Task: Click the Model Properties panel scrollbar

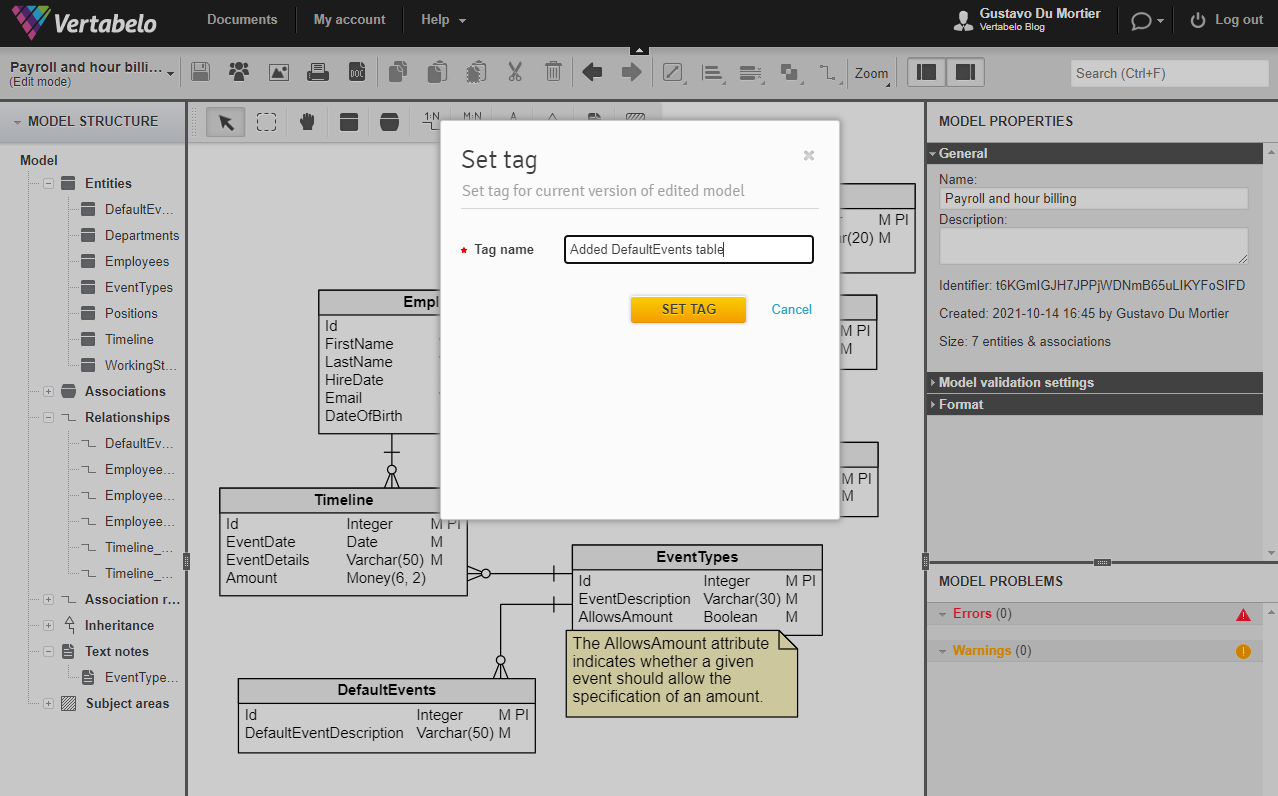Action: pyautogui.click(x=1270, y=350)
